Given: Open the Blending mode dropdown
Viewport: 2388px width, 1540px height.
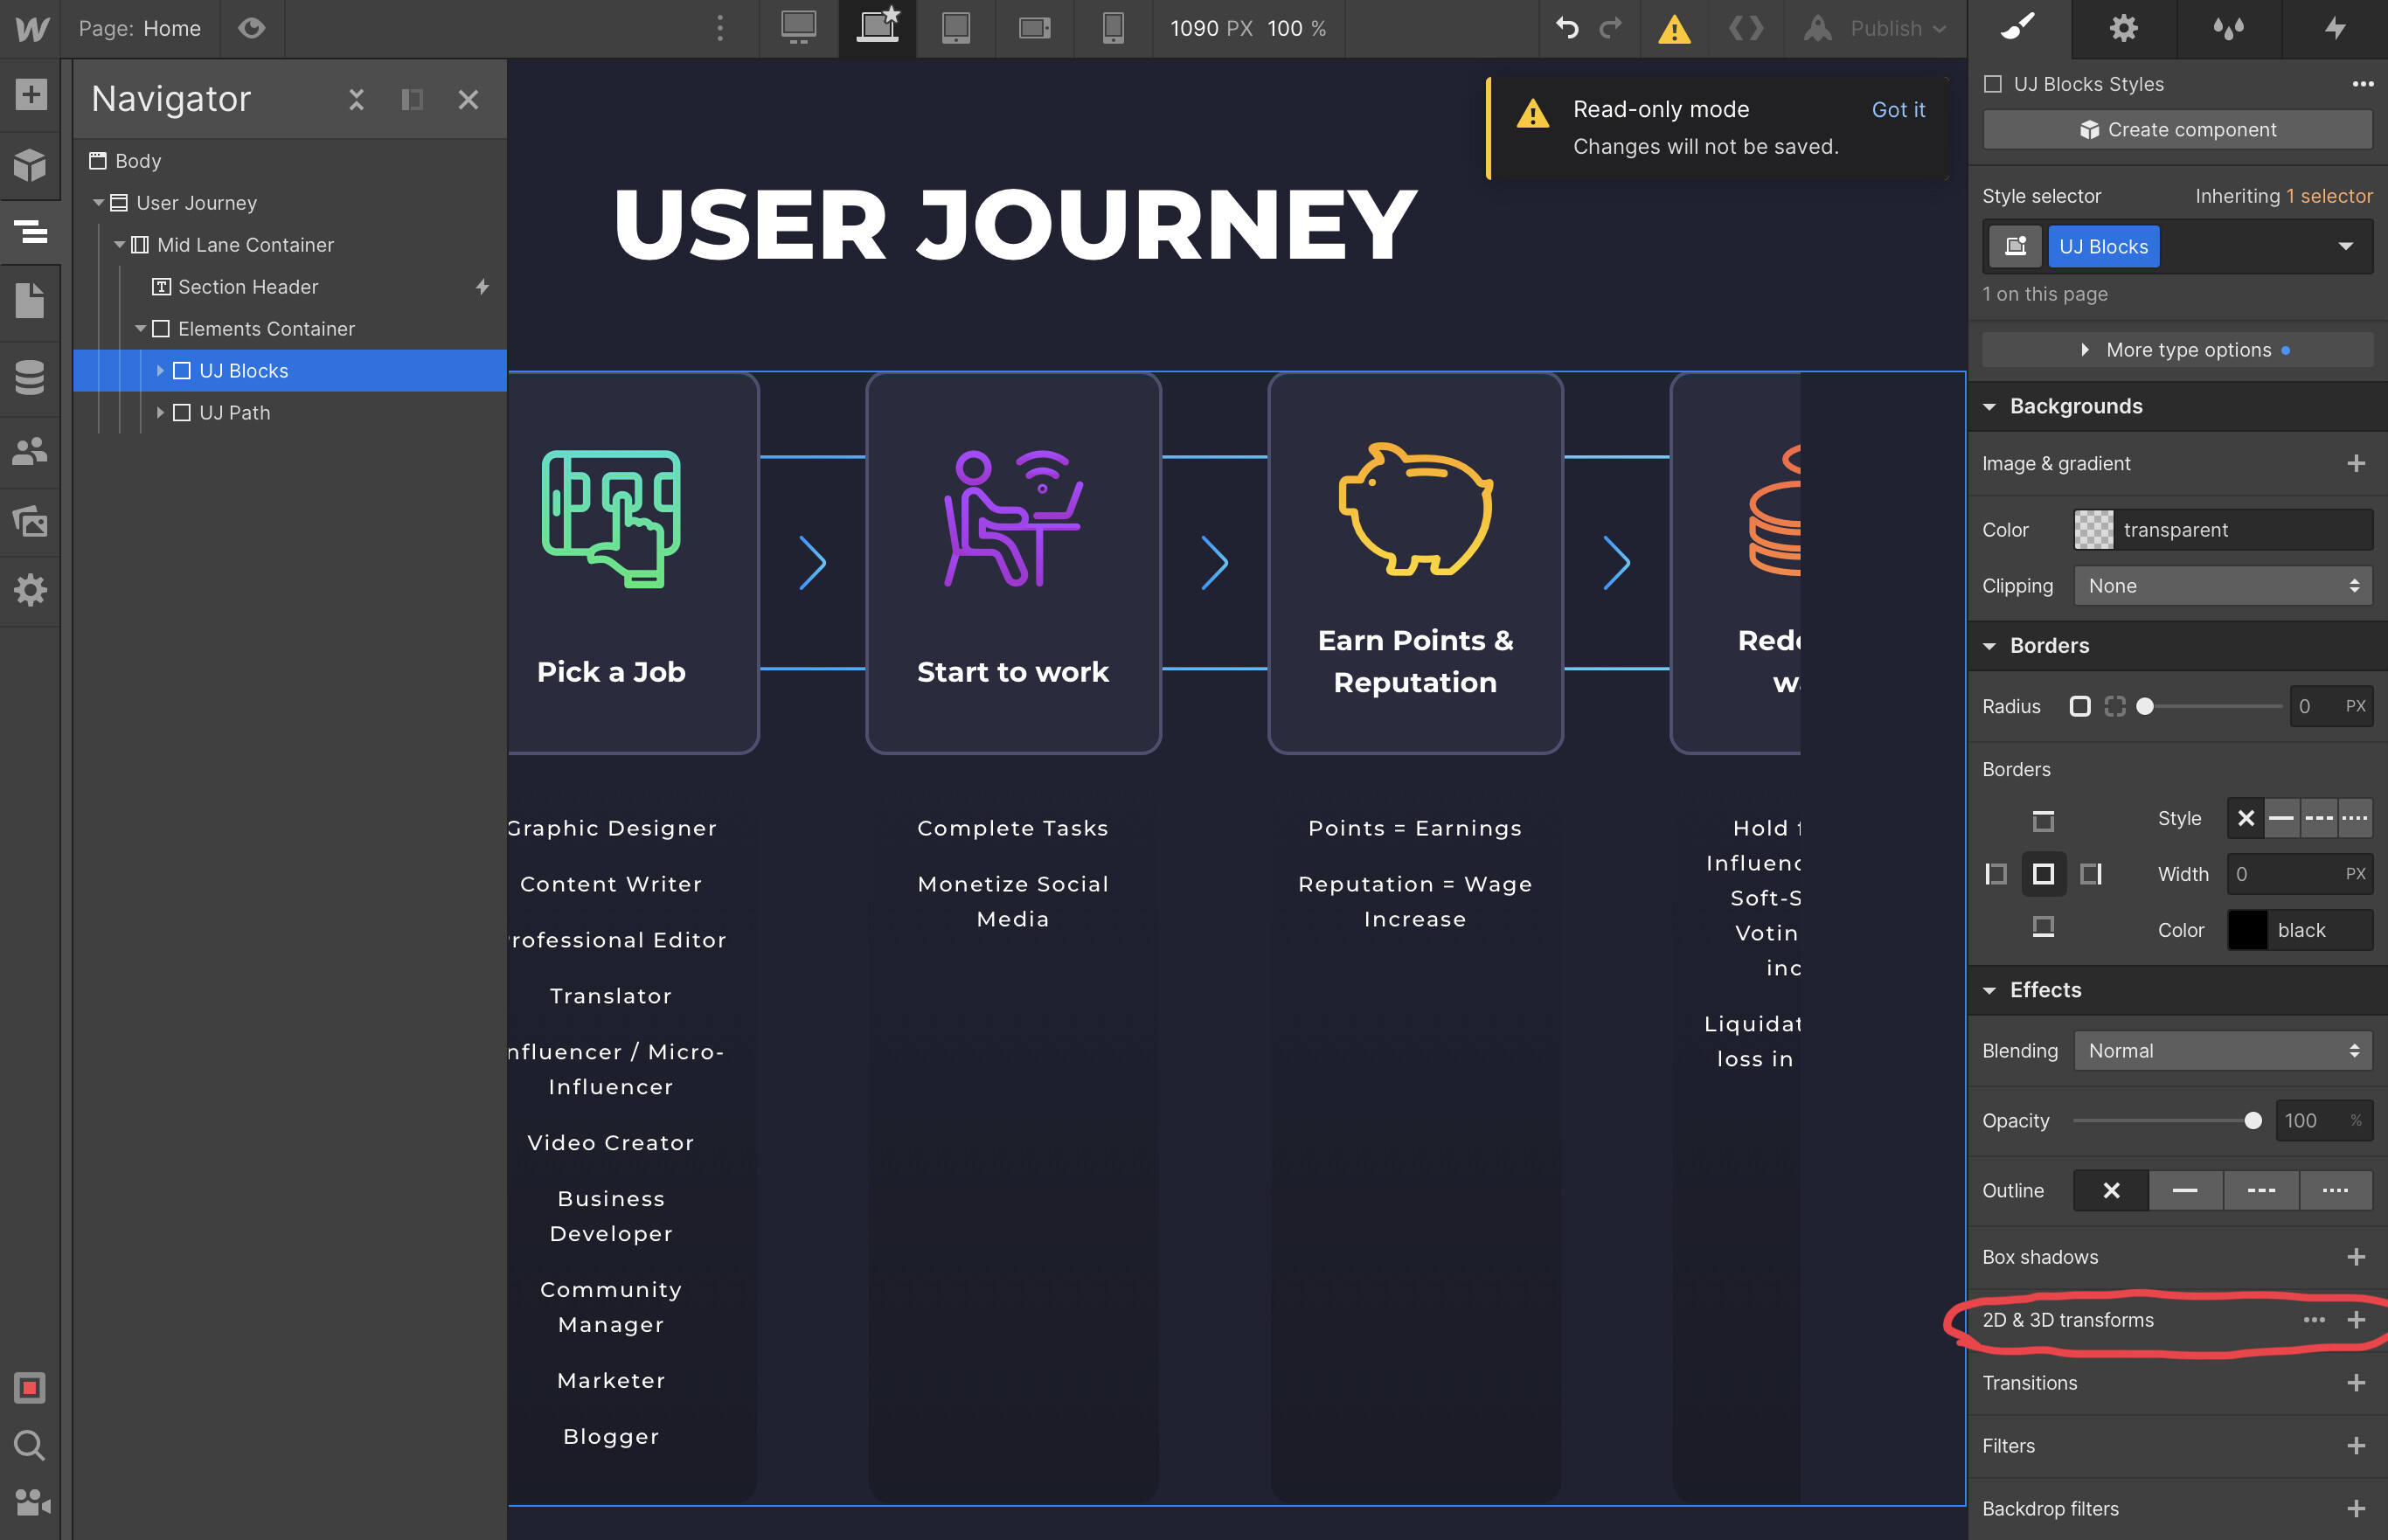Looking at the screenshot, I should [x=2222, y=1051].
